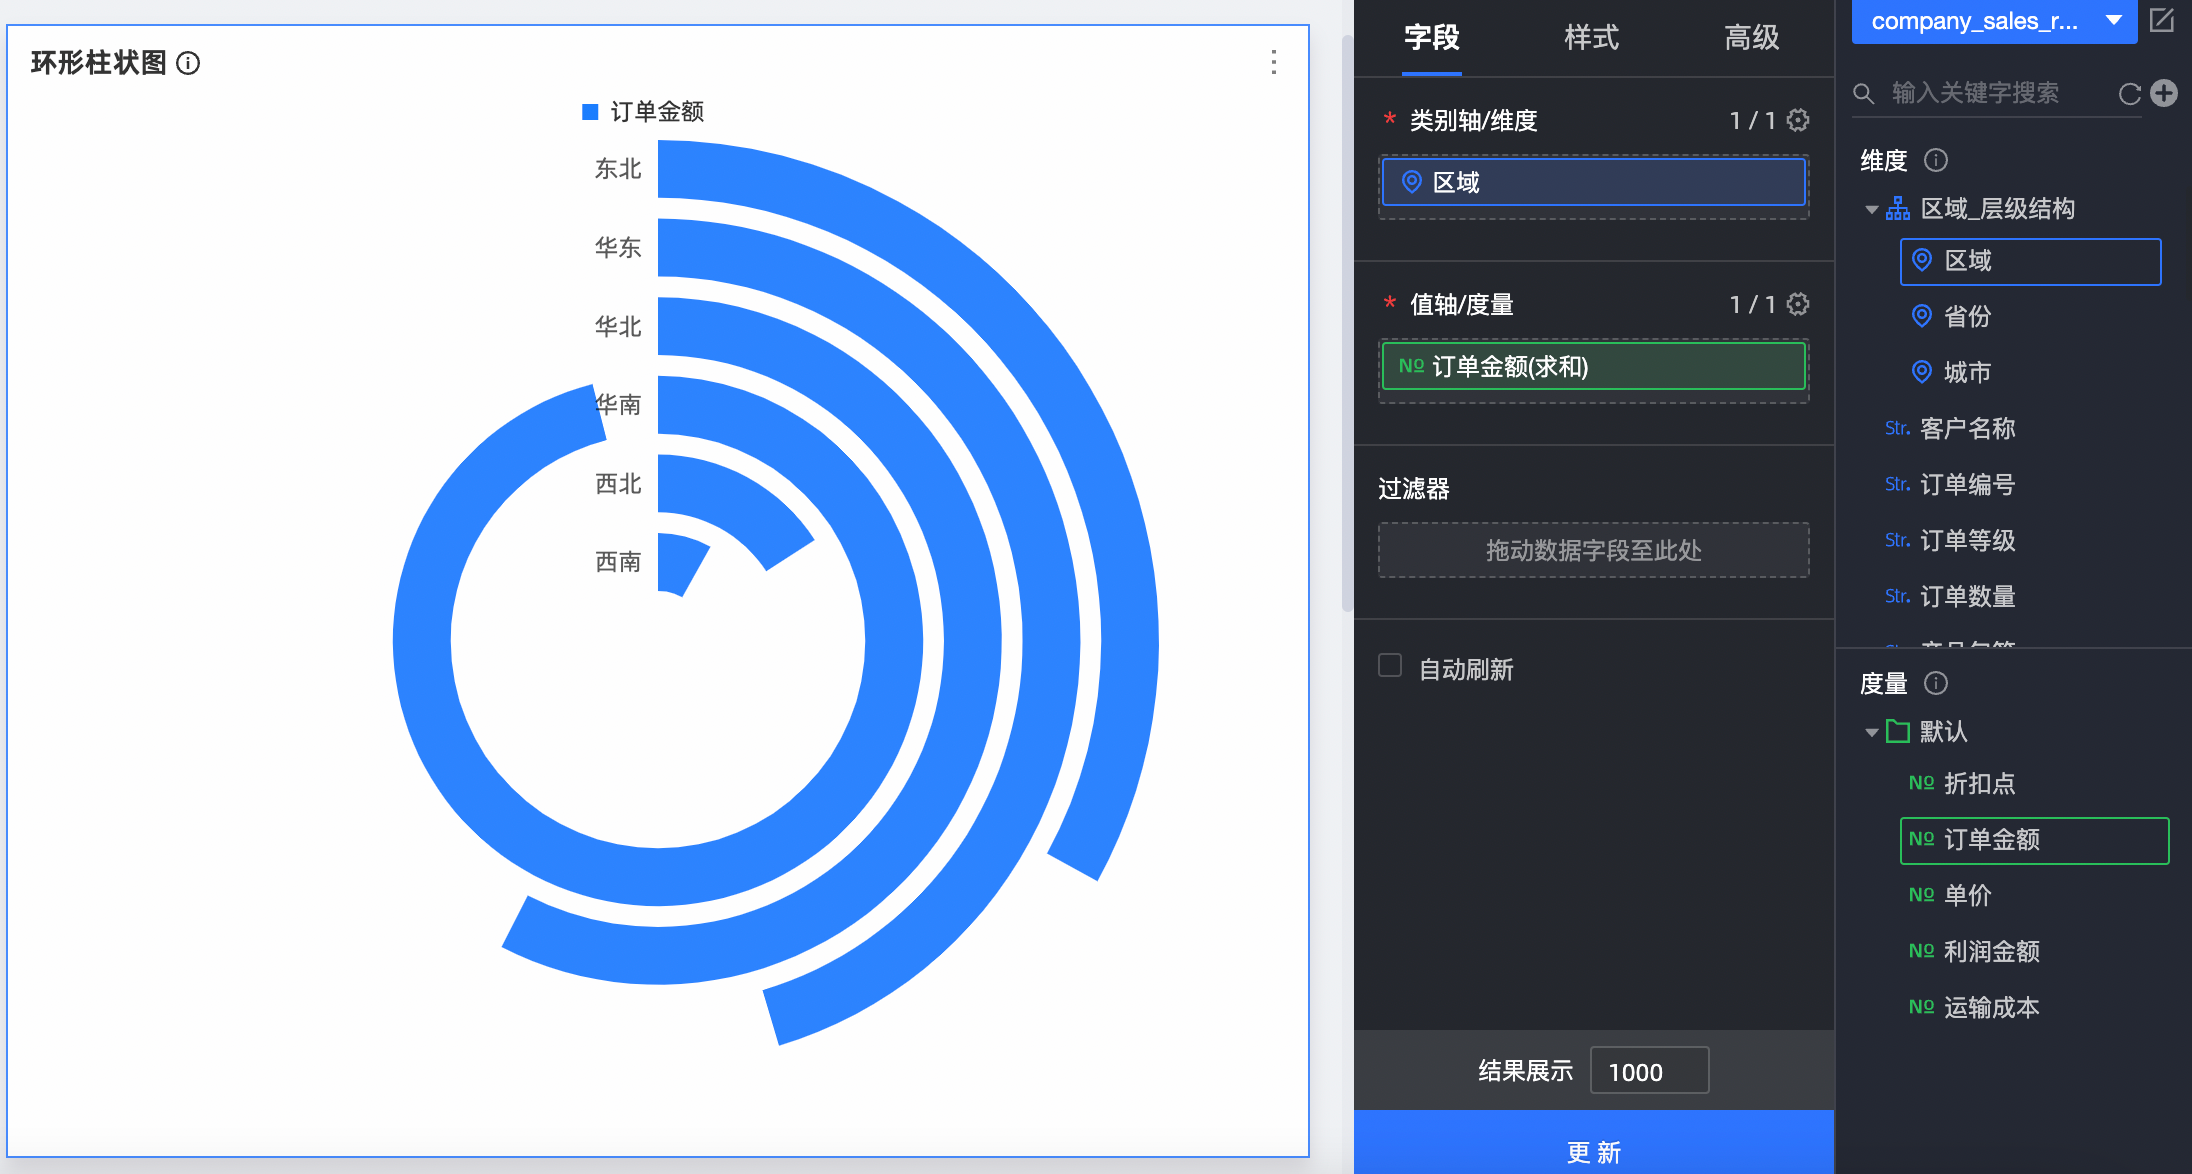Screen dimensions: 2192x1174
Task: Click the 区域_层级结构 hierarchy icon
Action: [1898, 208]
